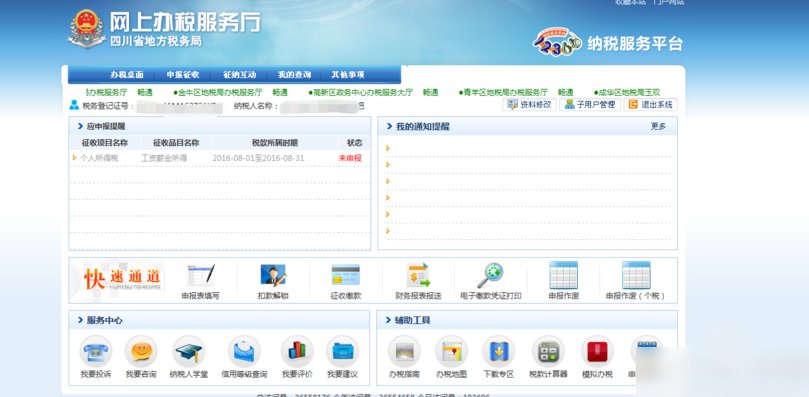The width and height of the screenshot is (809, 397).
Task: Click 我要建议 folder icon
Action: (342, 352)
